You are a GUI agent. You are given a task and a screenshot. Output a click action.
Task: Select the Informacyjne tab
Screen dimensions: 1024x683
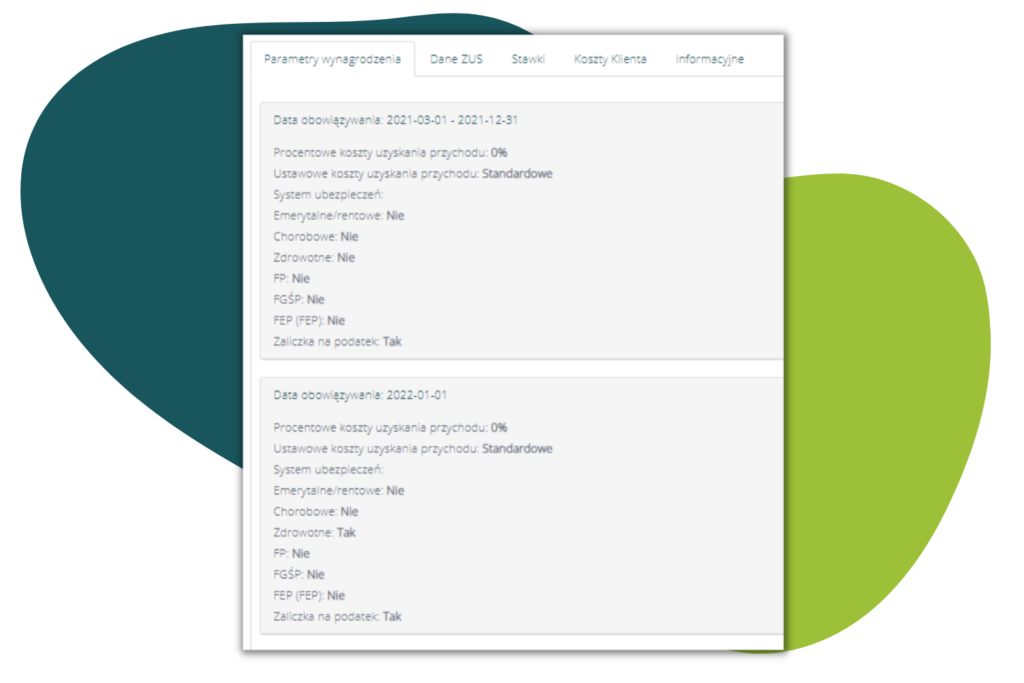pos(709,59)
